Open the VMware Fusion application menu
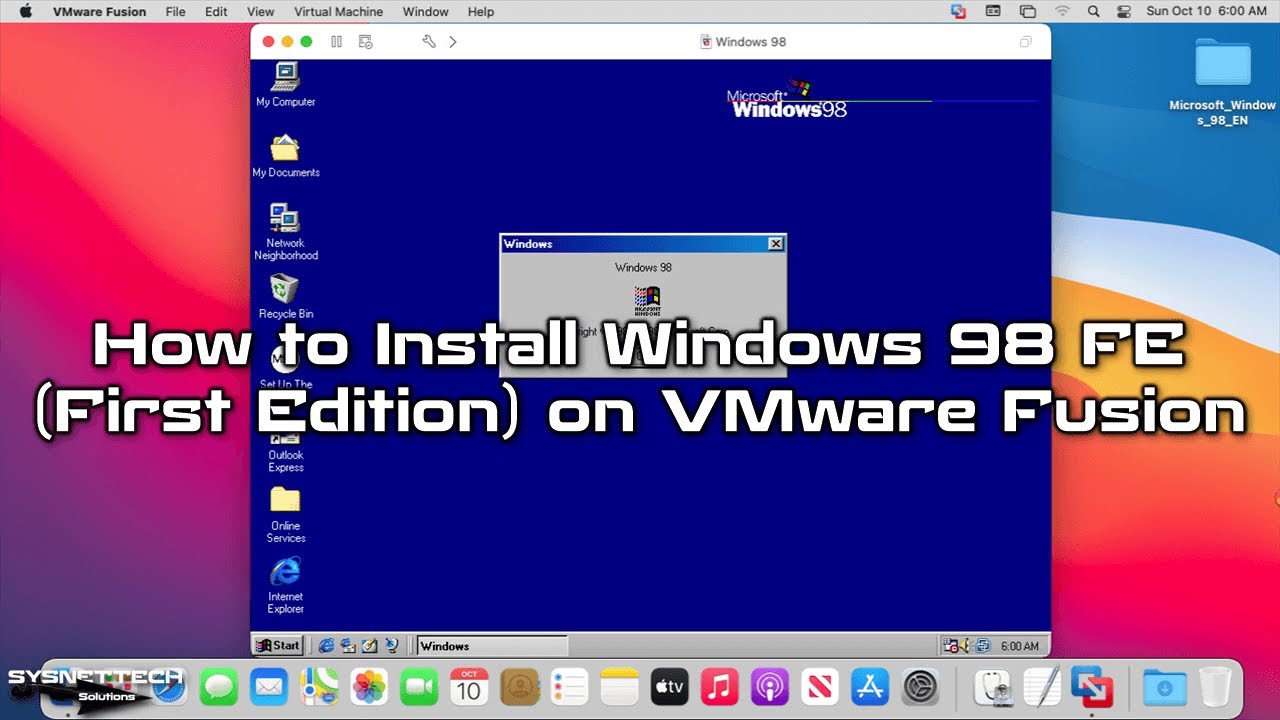This screenshot has height=720, width=1280. (x=100, y=11)
